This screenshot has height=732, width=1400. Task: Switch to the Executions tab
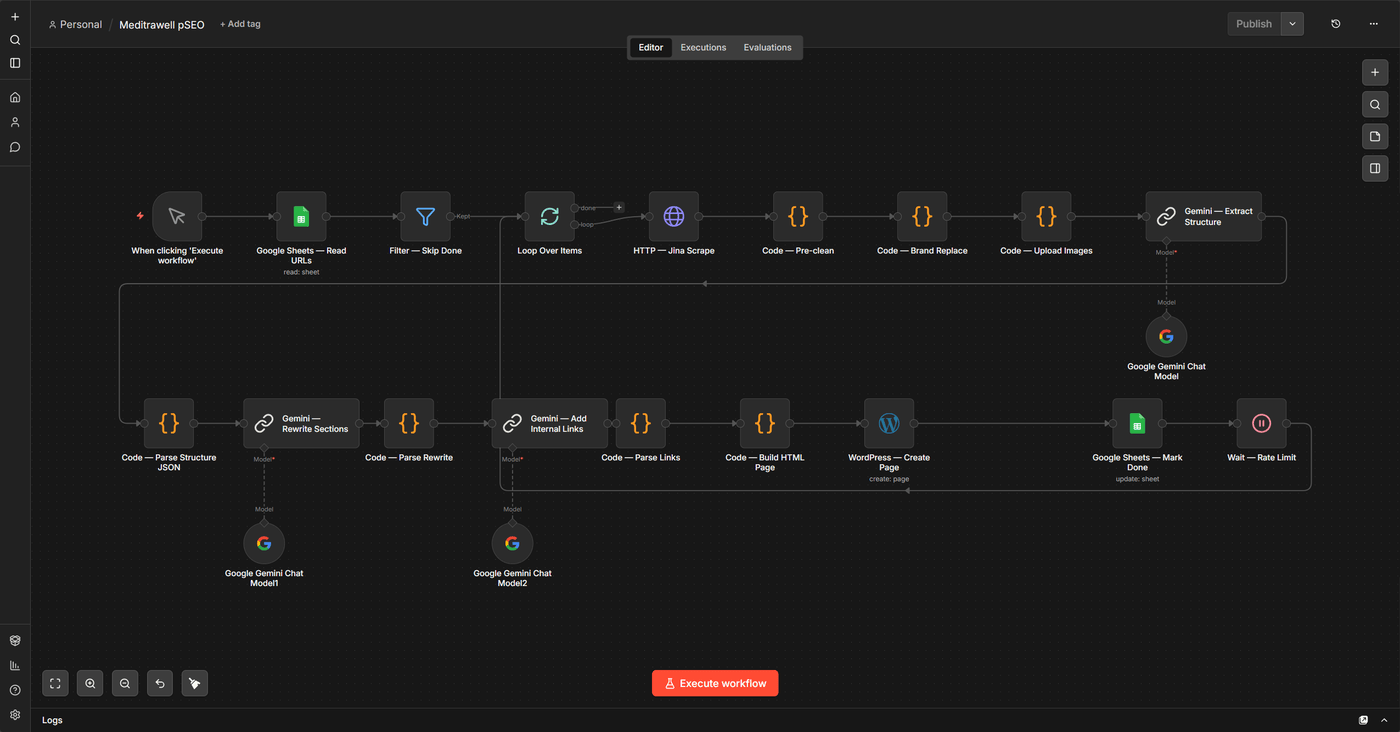point(703,47)
